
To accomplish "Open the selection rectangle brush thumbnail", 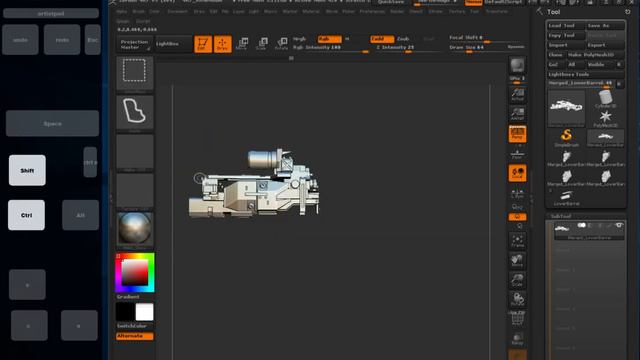I will [x=135, y=73].
